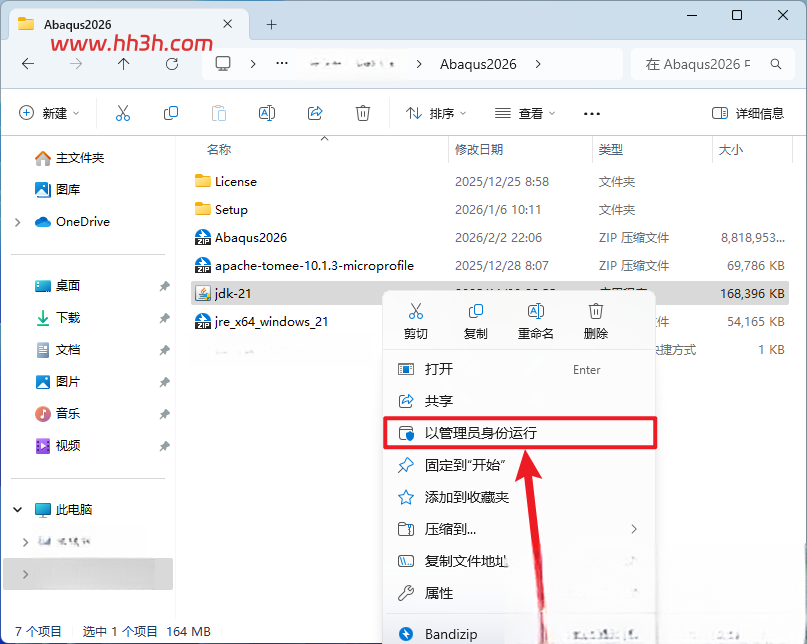Click the Cut icon in the toolbar

tap(122, 113)
